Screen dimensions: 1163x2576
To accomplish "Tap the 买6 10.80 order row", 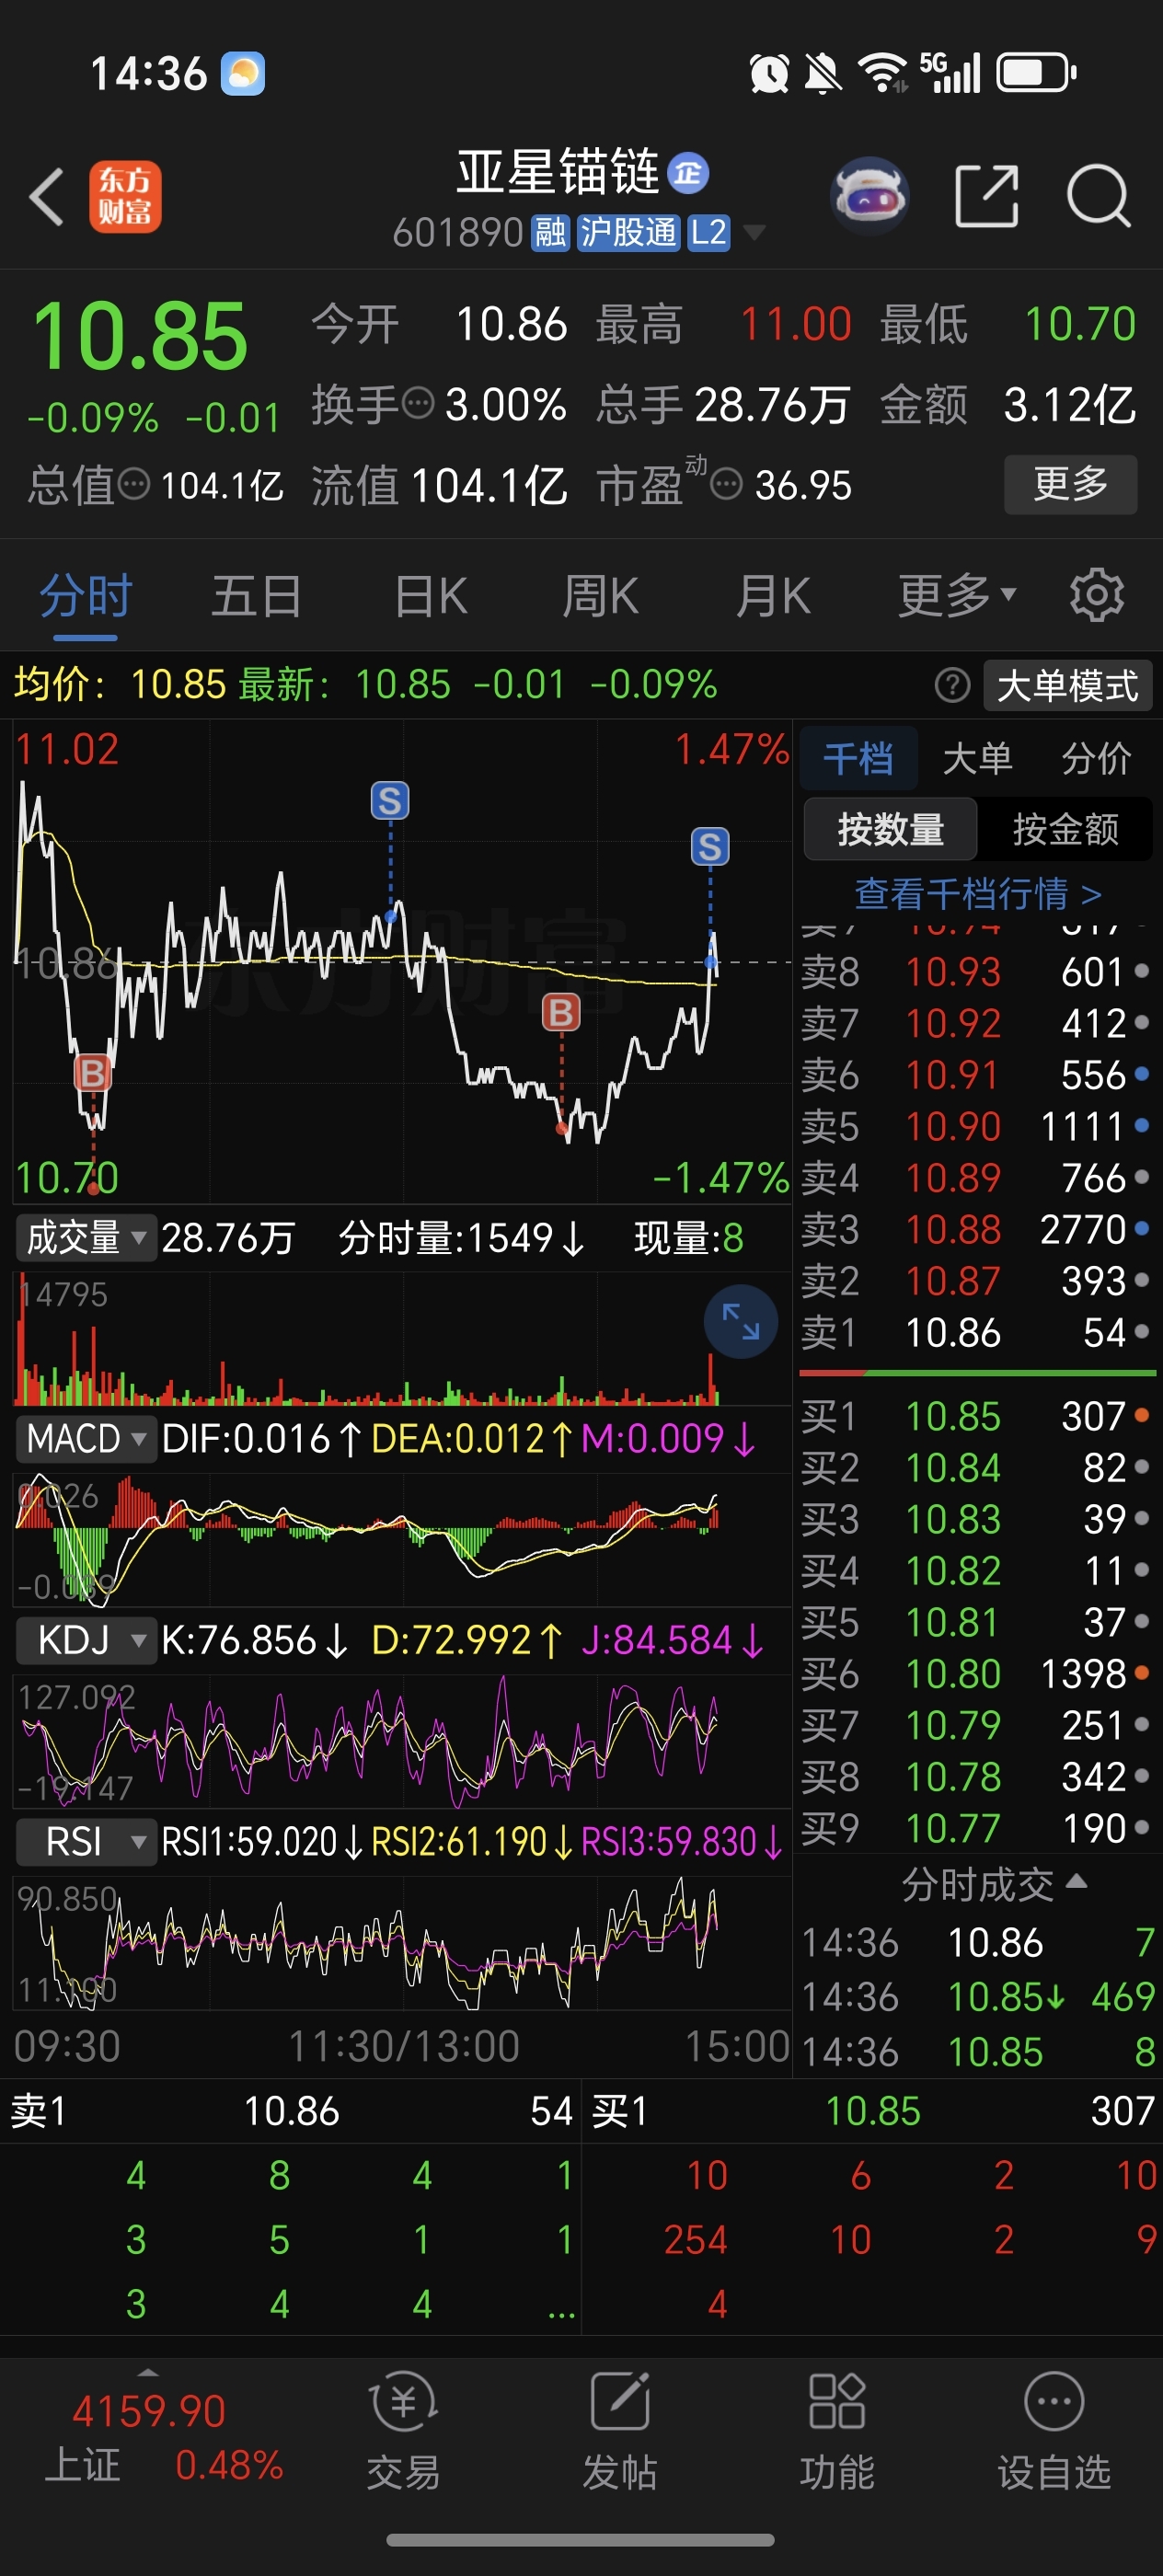I will [x=977, y=1674].
